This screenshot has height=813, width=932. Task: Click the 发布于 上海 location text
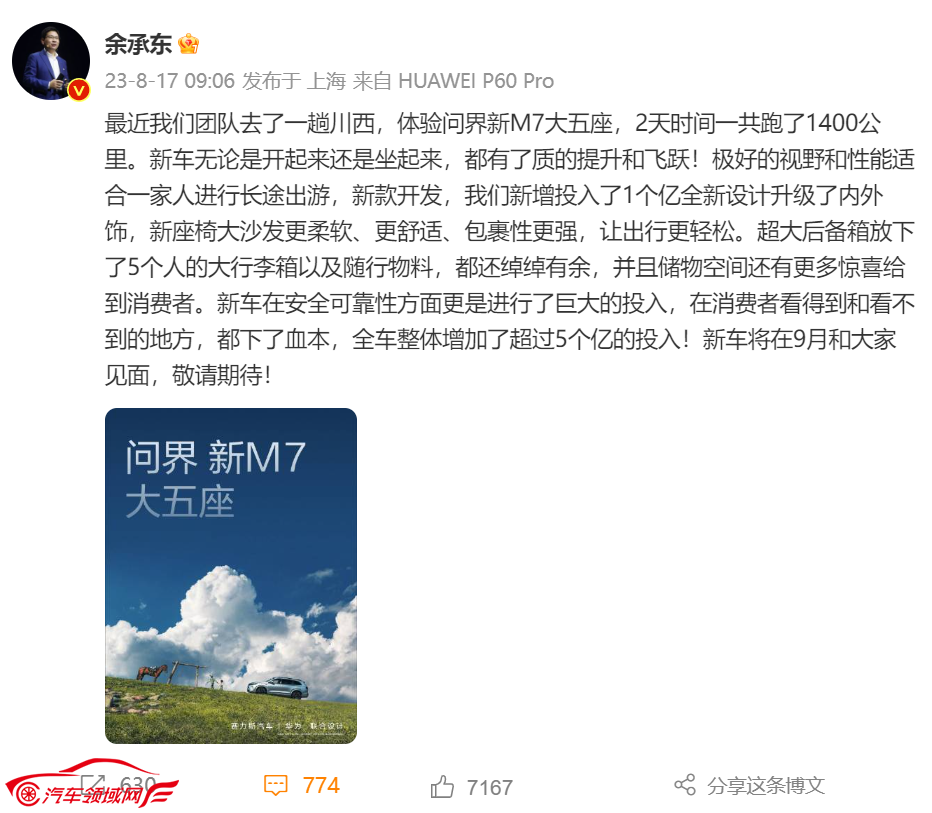pos(294,81)
